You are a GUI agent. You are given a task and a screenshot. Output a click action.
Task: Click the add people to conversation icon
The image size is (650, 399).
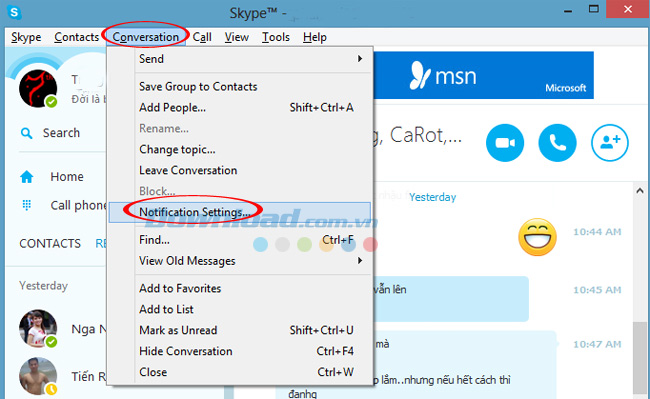(x=609, y=143)
